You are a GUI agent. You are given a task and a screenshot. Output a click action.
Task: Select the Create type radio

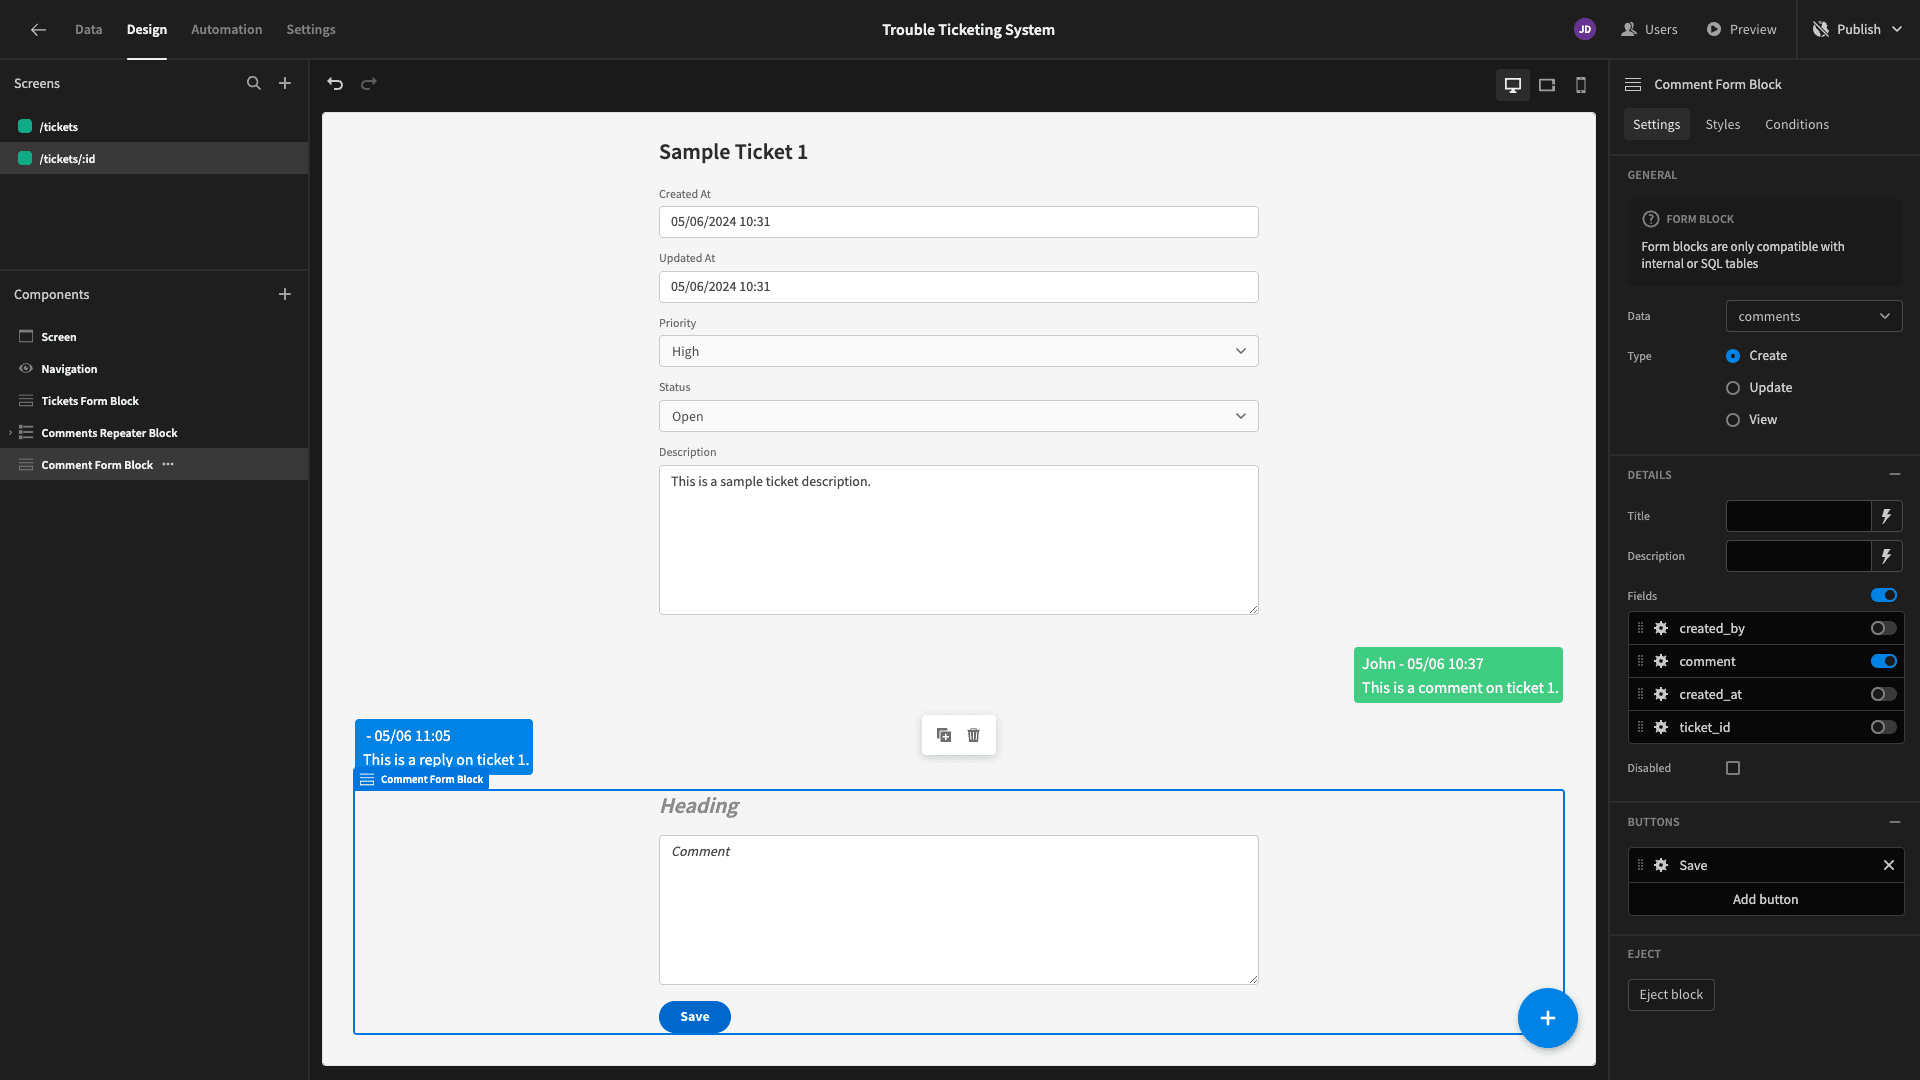pos(1733,356)
